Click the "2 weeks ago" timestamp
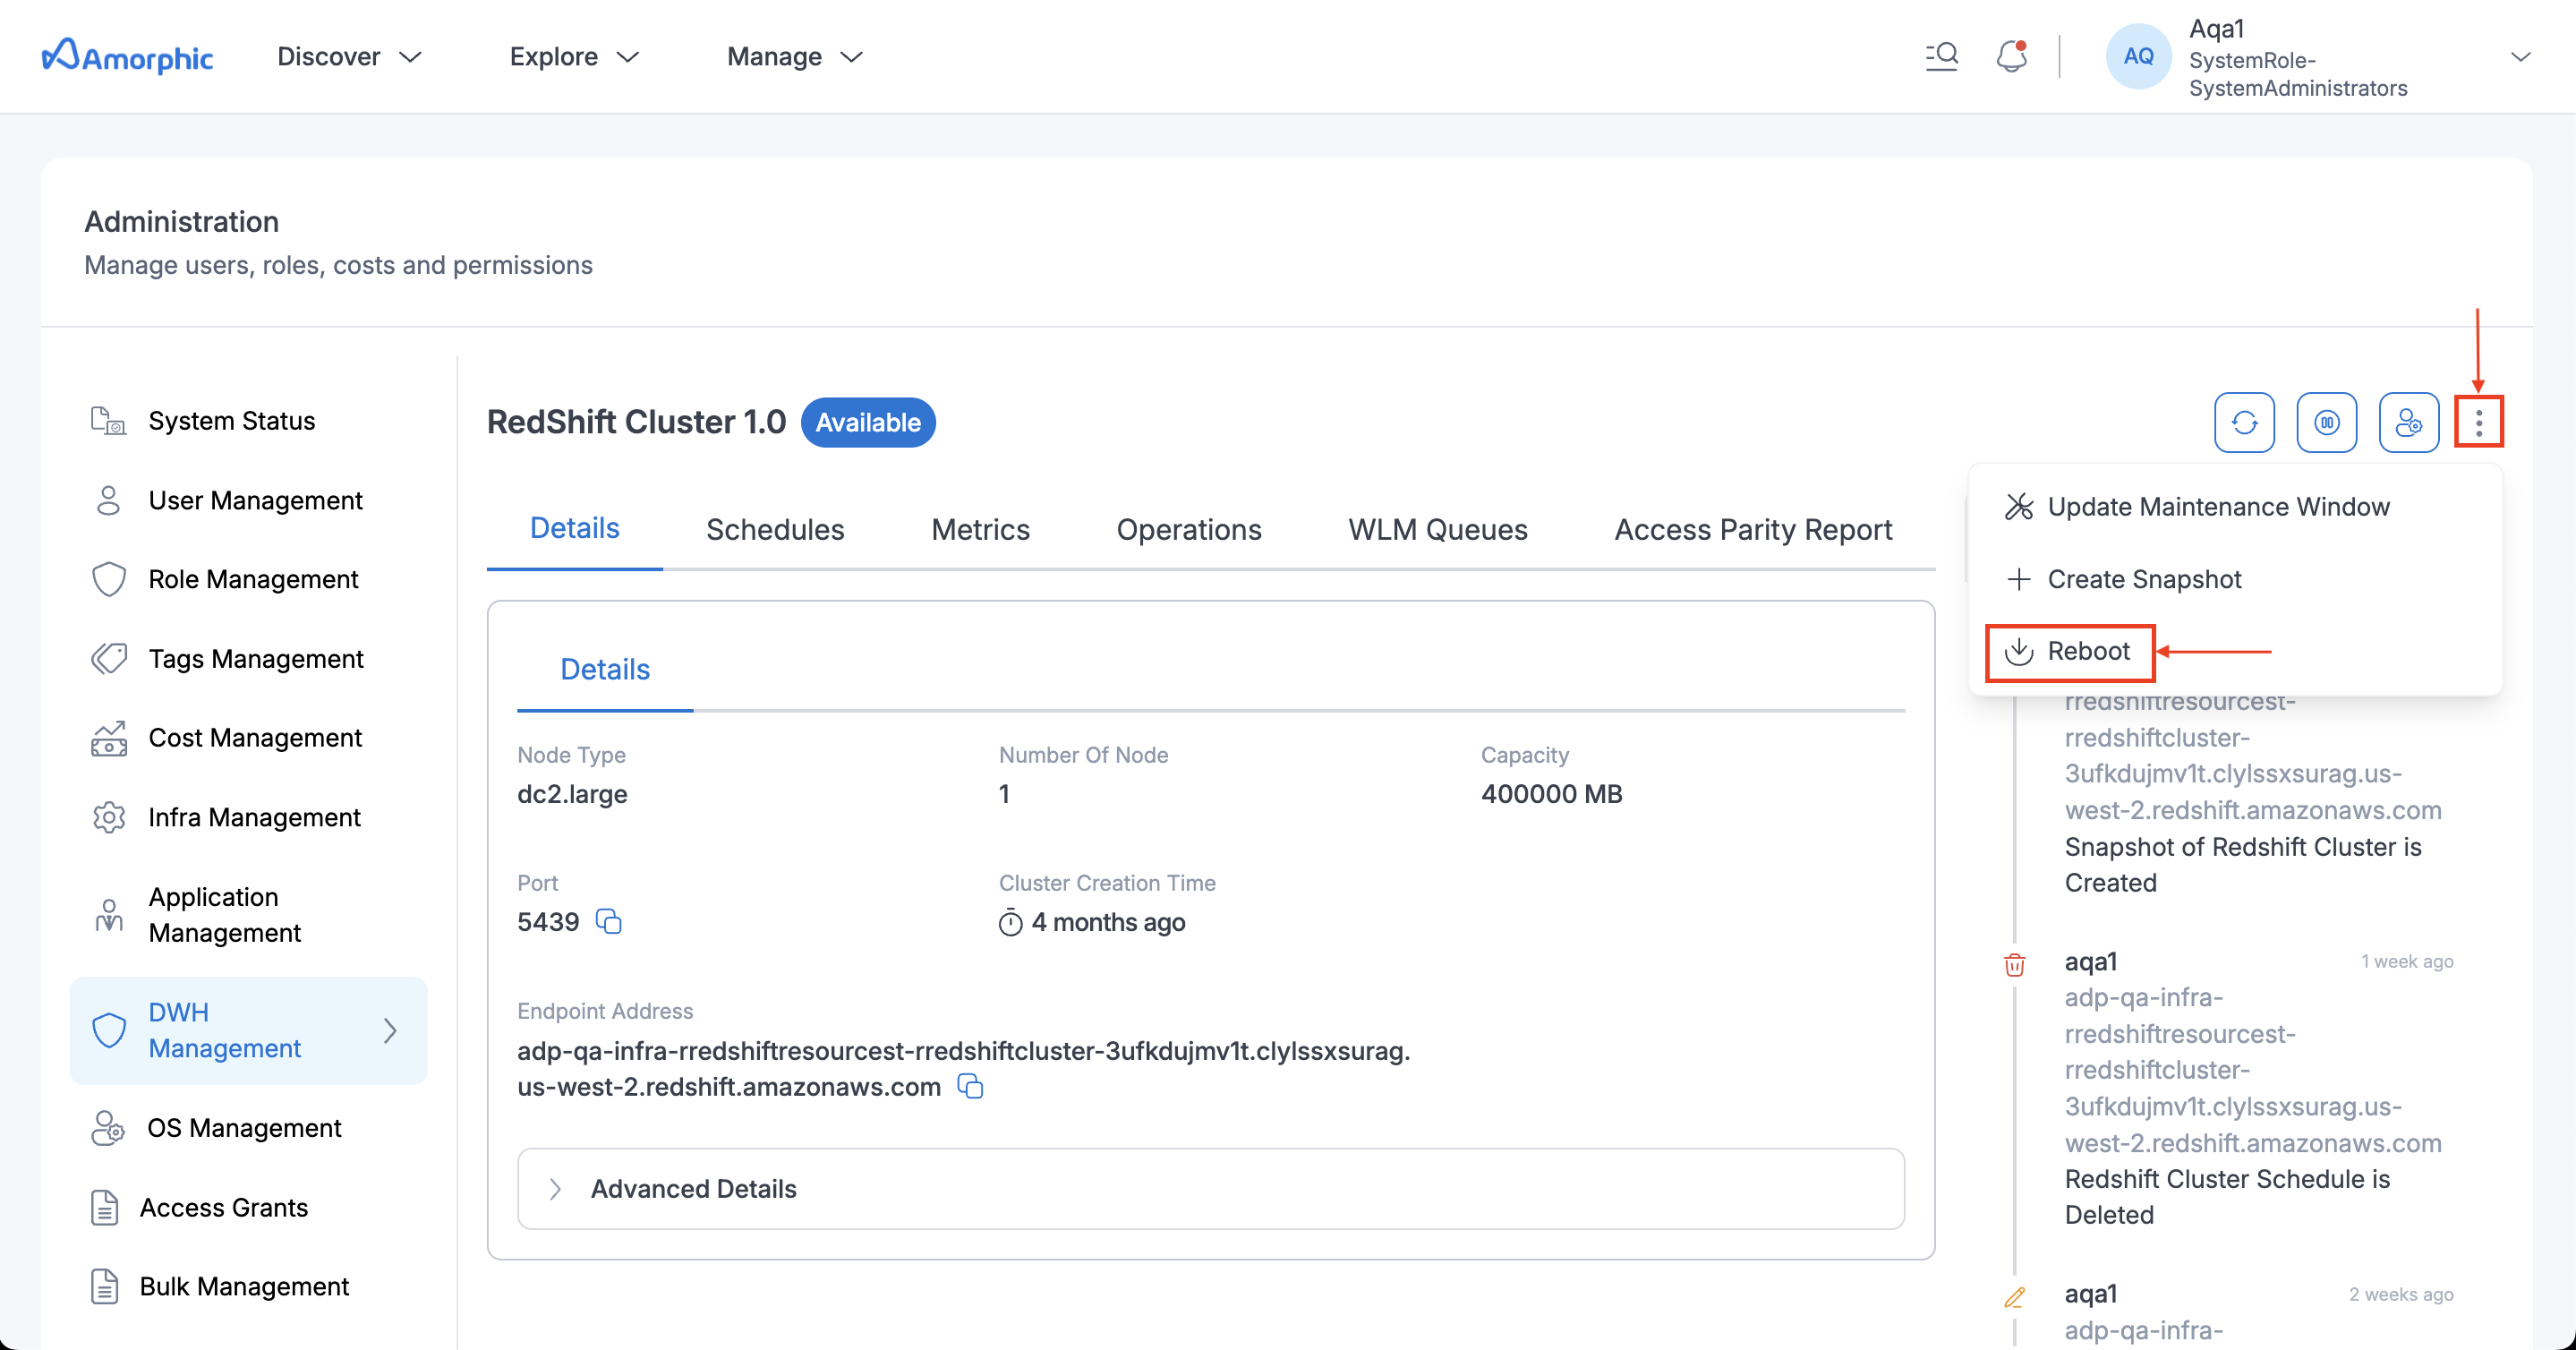The width and height of the screenshot is (2576, 1350). [2400, 1294]
